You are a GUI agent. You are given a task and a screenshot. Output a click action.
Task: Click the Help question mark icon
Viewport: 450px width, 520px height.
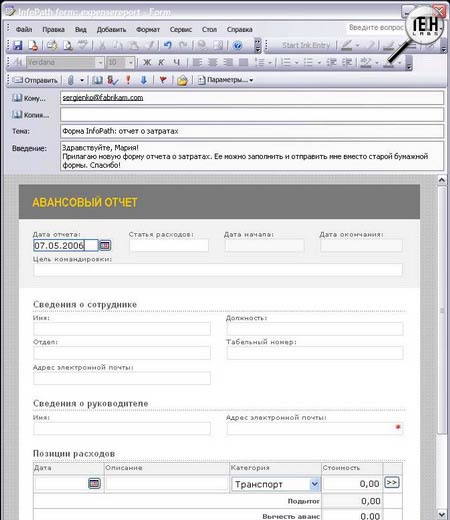pos(237,45)
